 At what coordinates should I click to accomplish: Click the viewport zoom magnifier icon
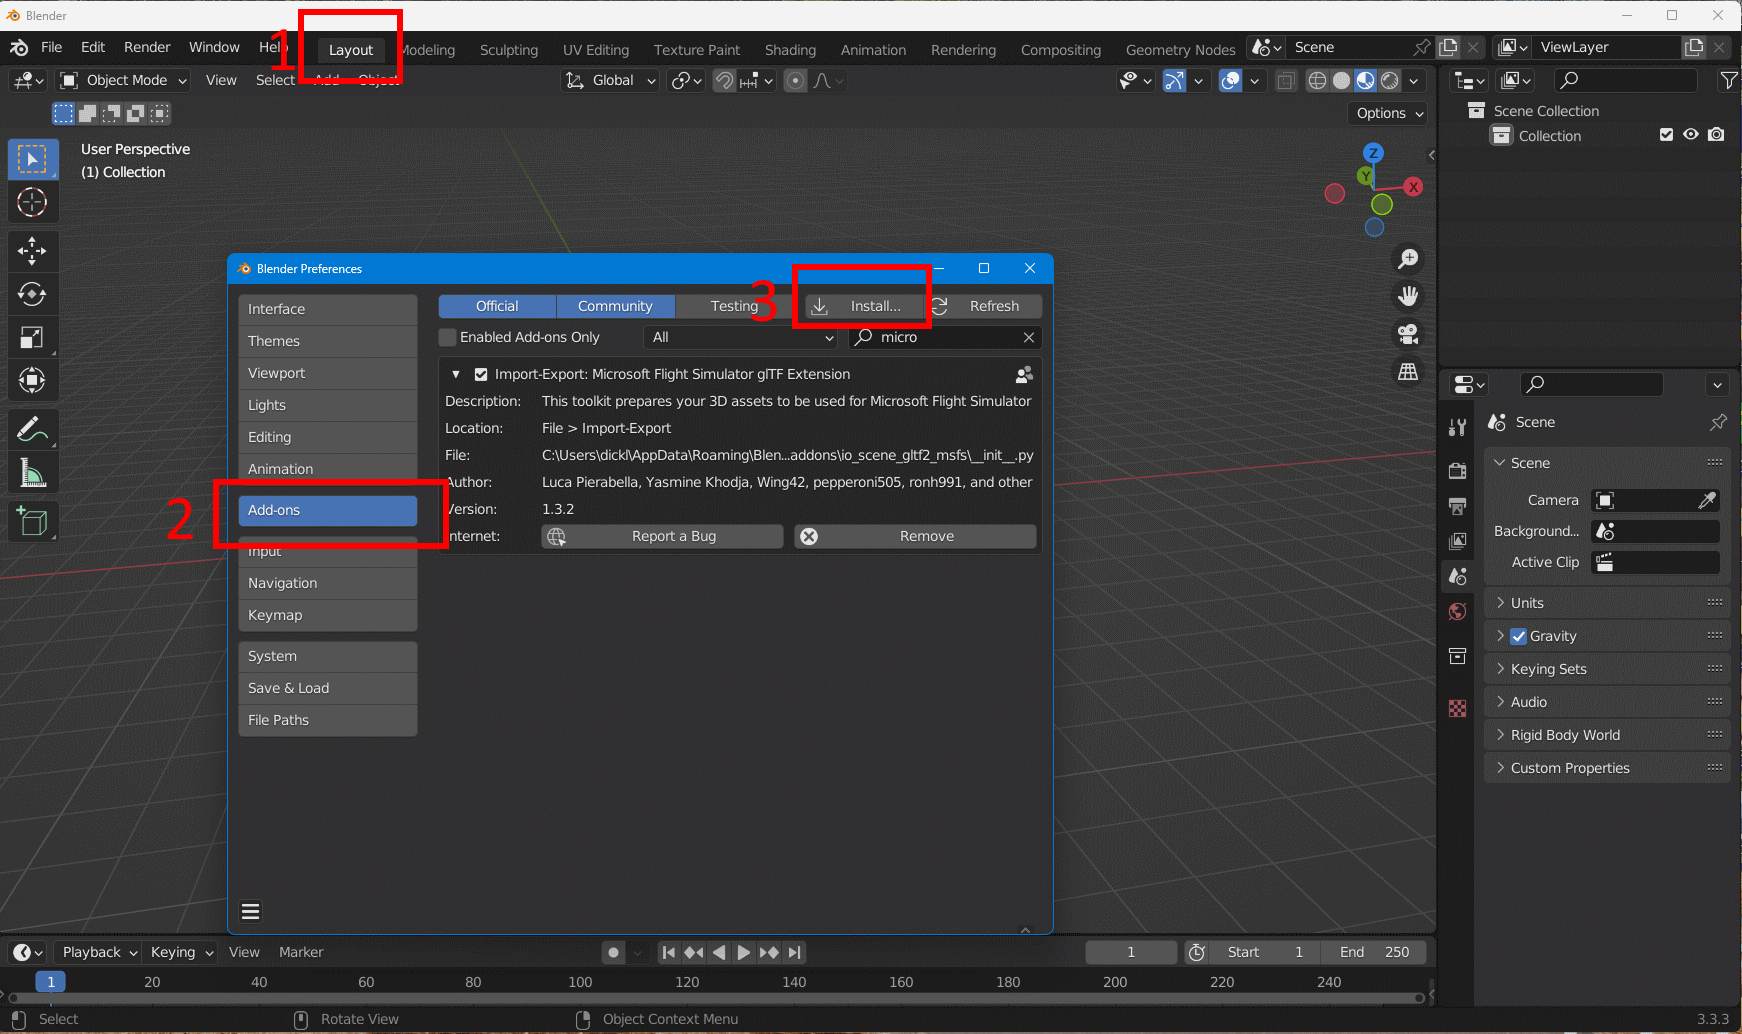[x=1408, y=259]
